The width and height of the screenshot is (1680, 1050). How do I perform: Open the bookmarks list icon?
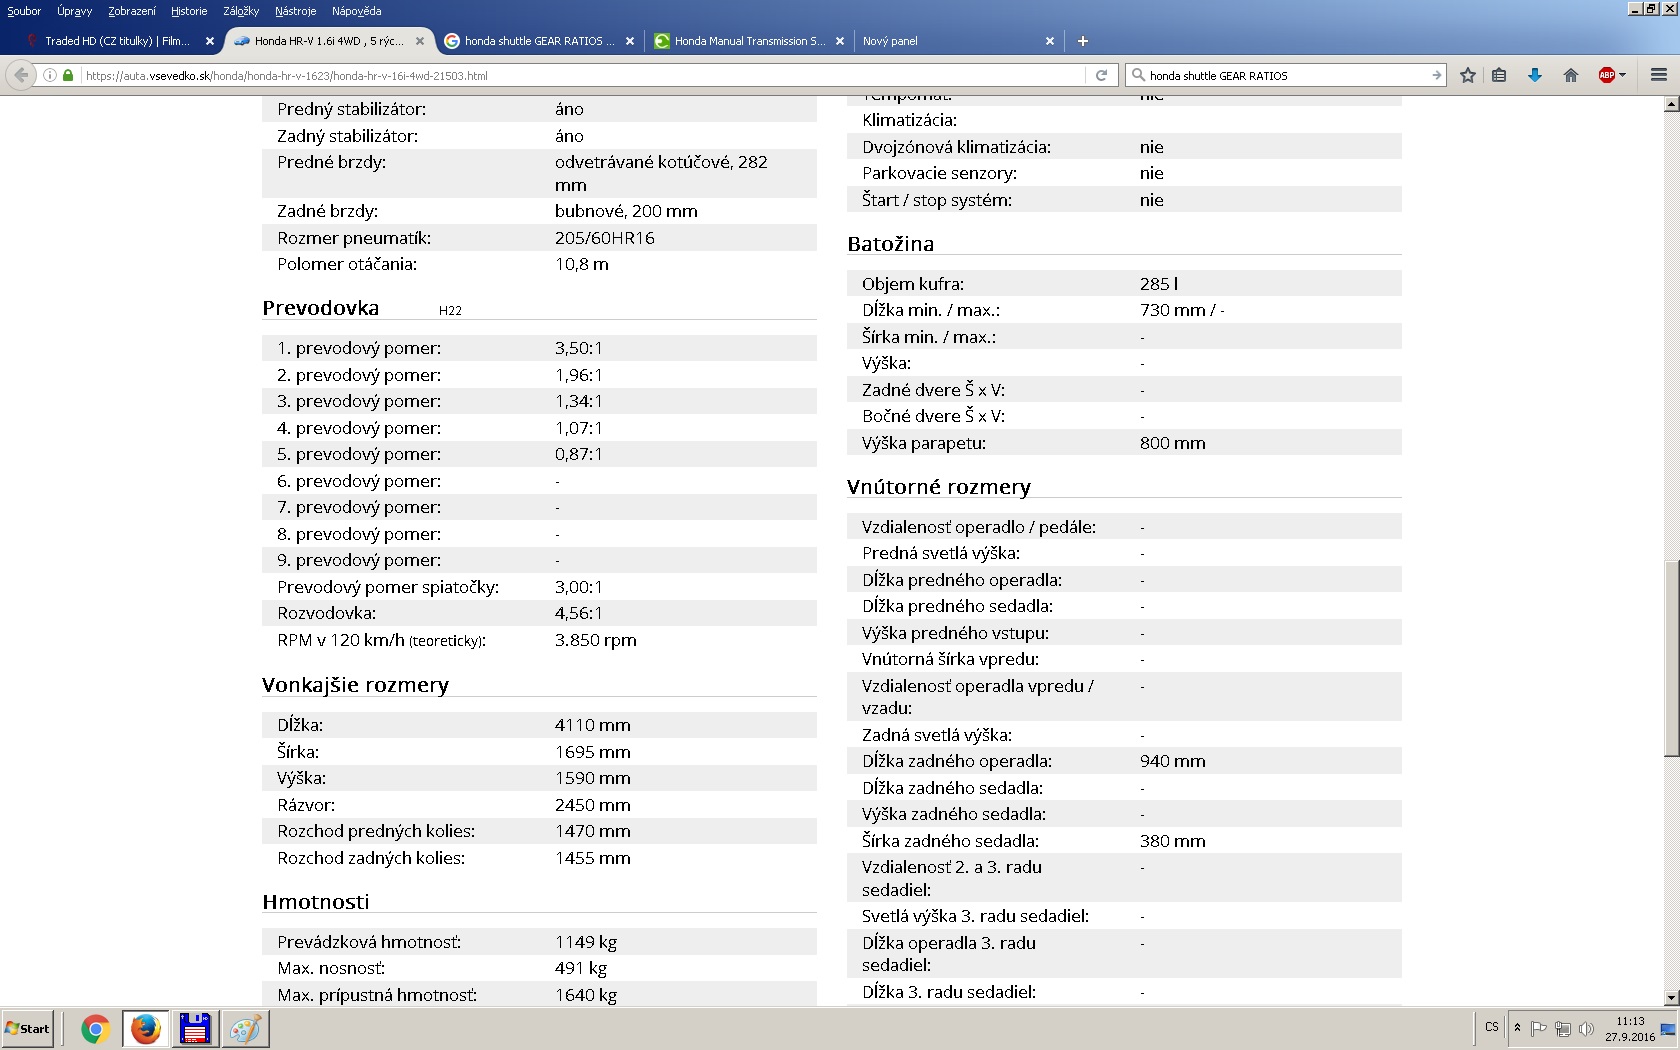pyautogui.click(x=1498, y=75)
